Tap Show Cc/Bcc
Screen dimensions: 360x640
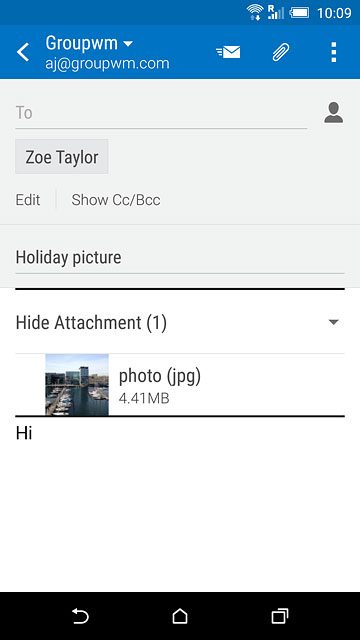click(116, 200)
